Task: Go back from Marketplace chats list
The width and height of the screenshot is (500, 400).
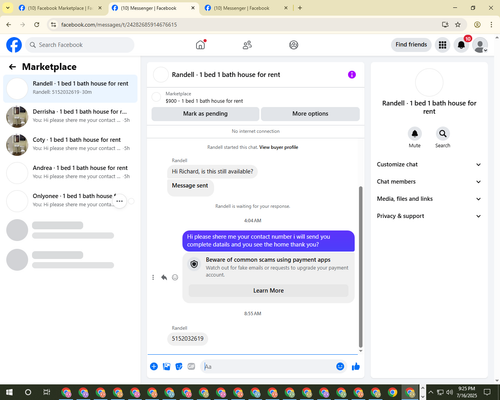Action: click(x=12, y=67)
